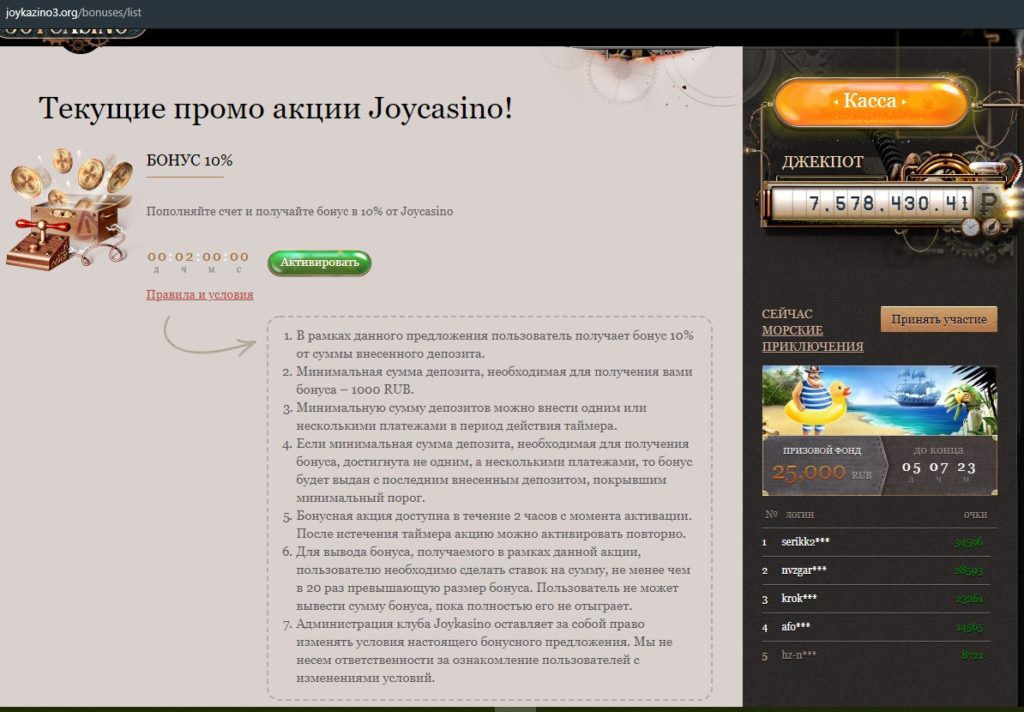Click the prize fund 25,000 RUB value
Viewport: 1024px width, 712px height.
point(822,472)
